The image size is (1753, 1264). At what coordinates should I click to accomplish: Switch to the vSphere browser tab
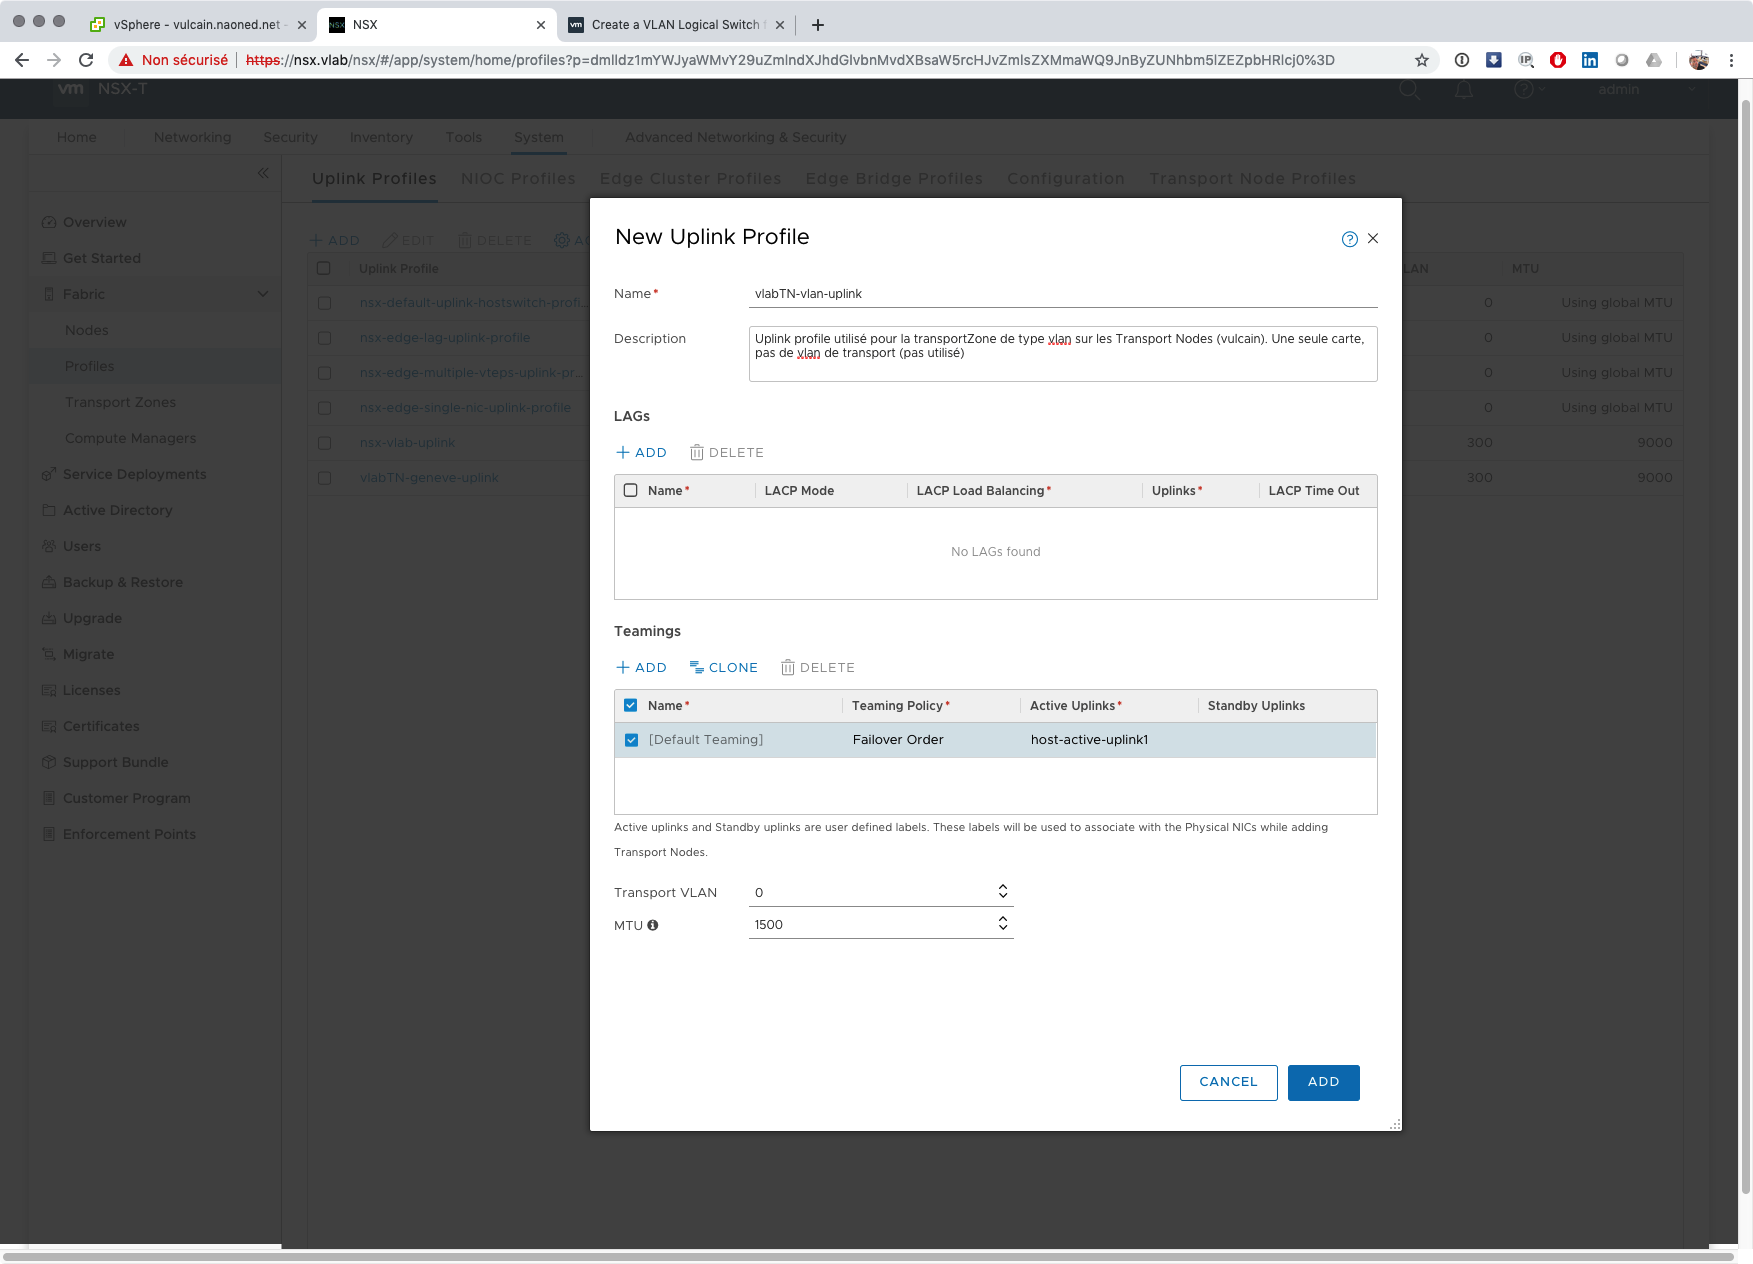tap(196, 25)
